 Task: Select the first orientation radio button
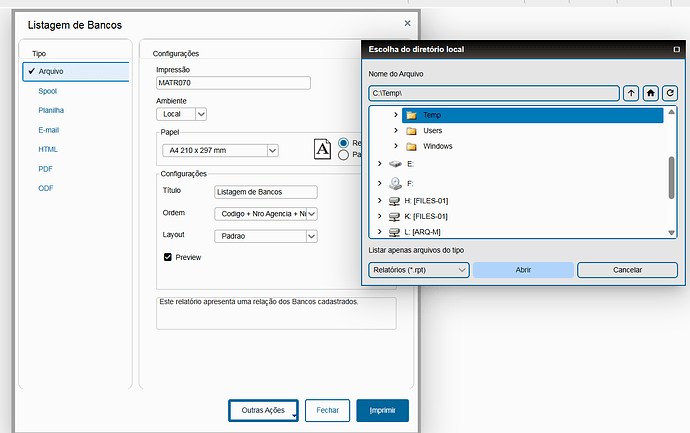point(344,143)
